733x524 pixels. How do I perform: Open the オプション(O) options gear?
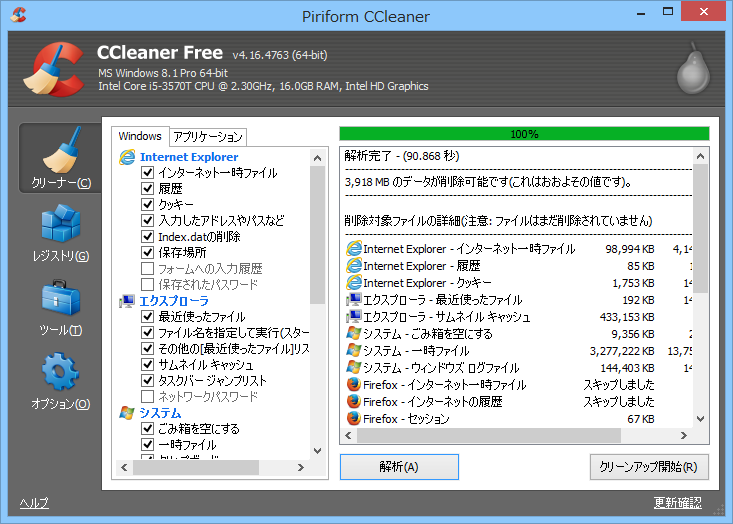coord(61,381)
